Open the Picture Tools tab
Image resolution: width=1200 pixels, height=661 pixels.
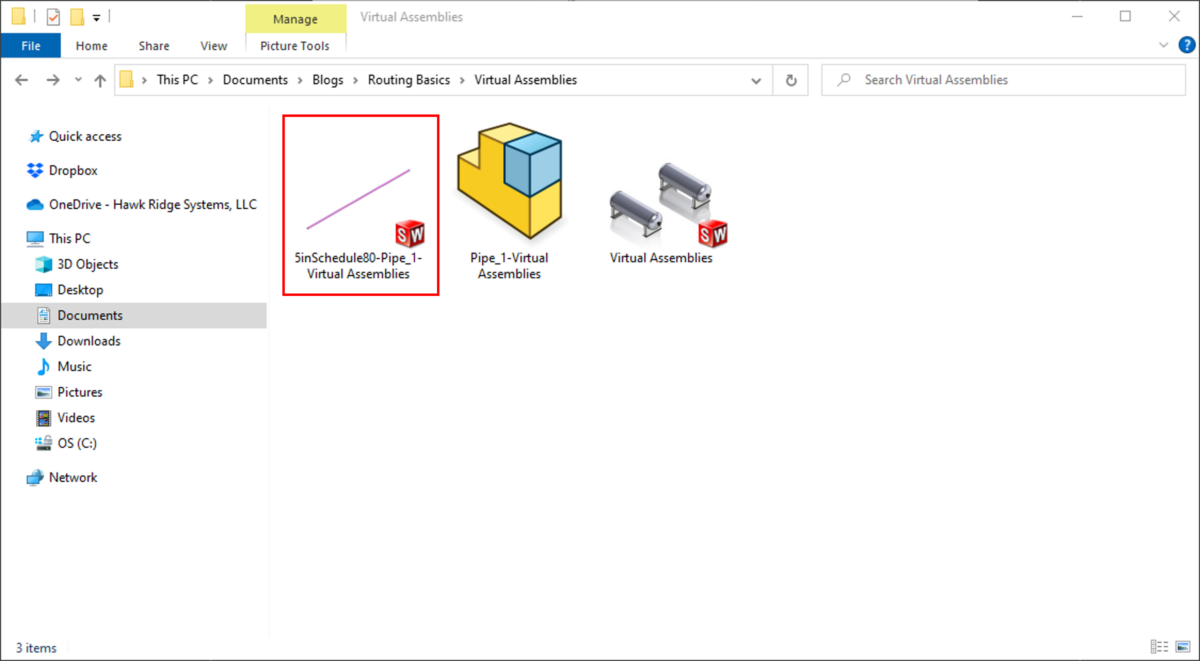[295, 45]
